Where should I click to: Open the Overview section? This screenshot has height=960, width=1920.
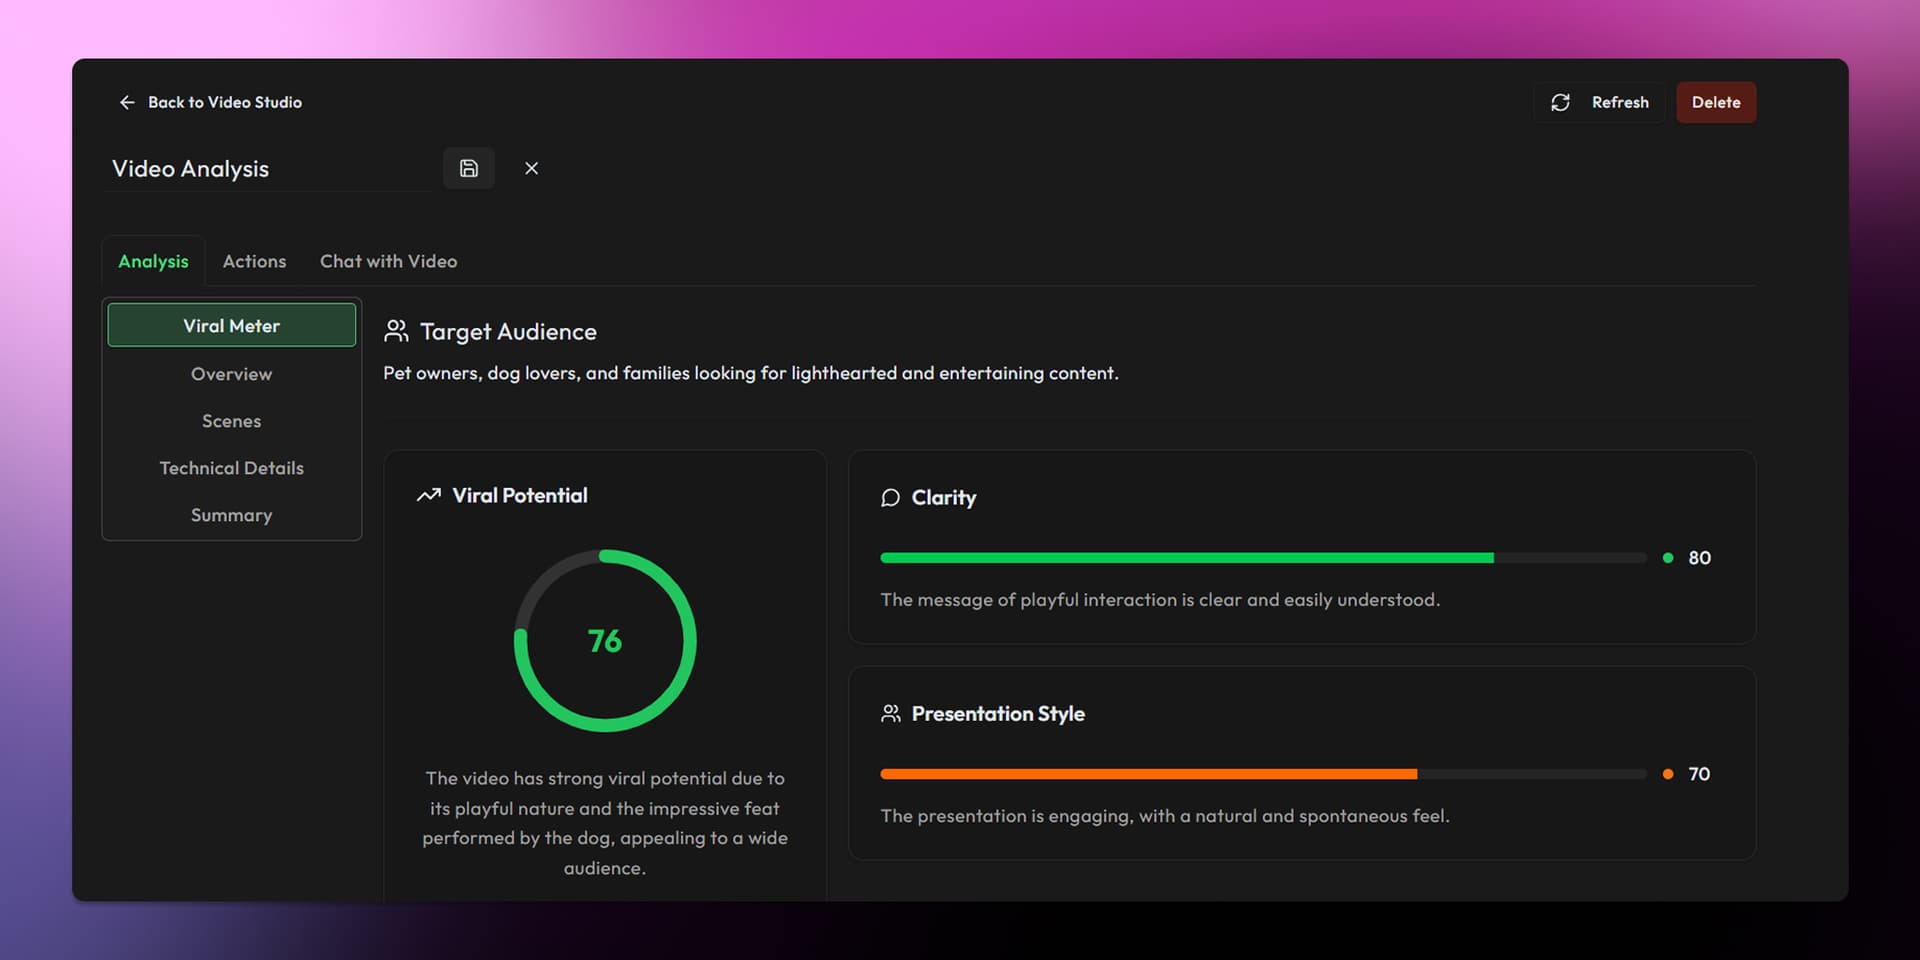[x=231, y=374]
